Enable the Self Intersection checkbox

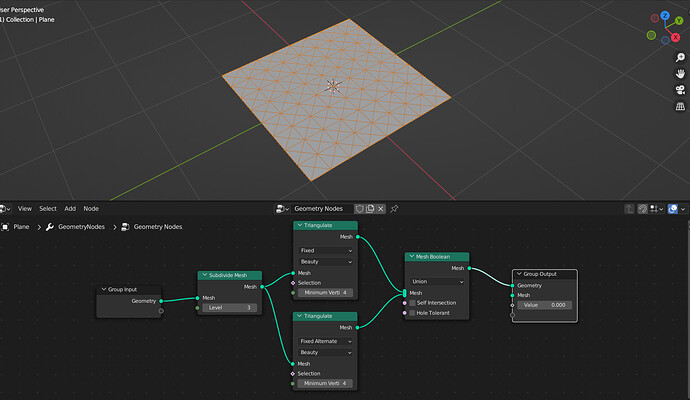pos(412,303)
